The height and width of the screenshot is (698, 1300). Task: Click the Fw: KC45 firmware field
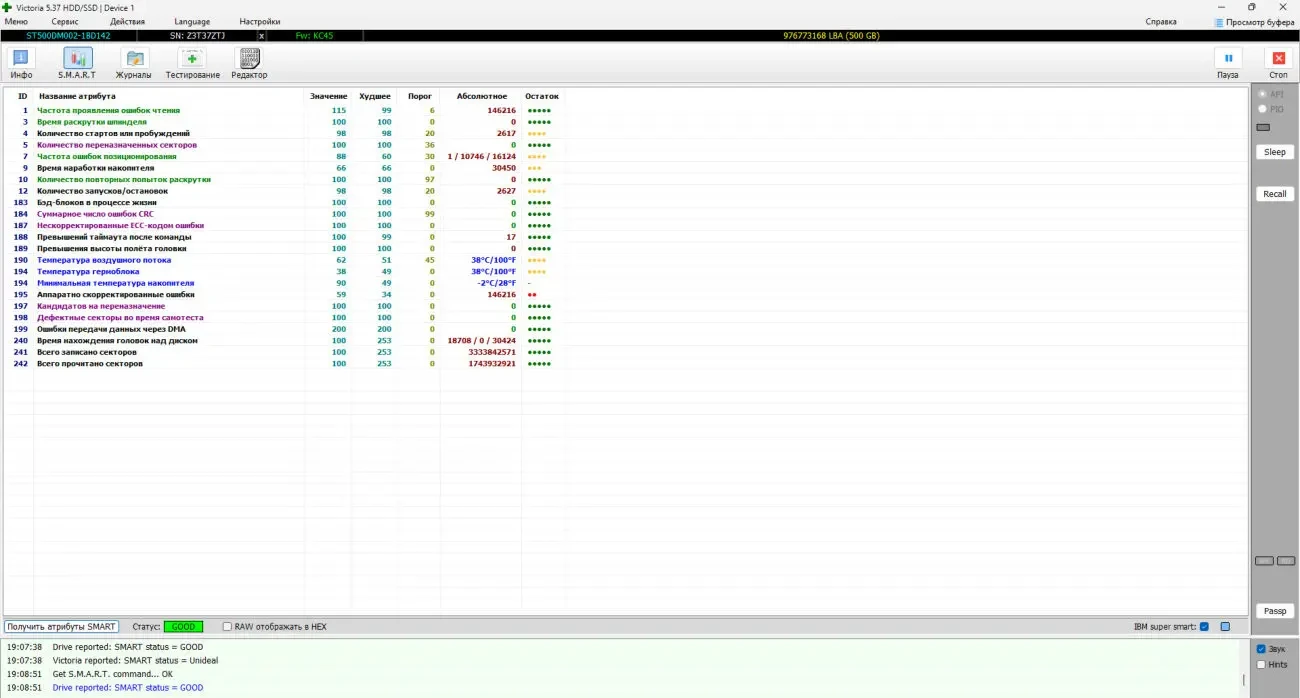coord(316,36)
